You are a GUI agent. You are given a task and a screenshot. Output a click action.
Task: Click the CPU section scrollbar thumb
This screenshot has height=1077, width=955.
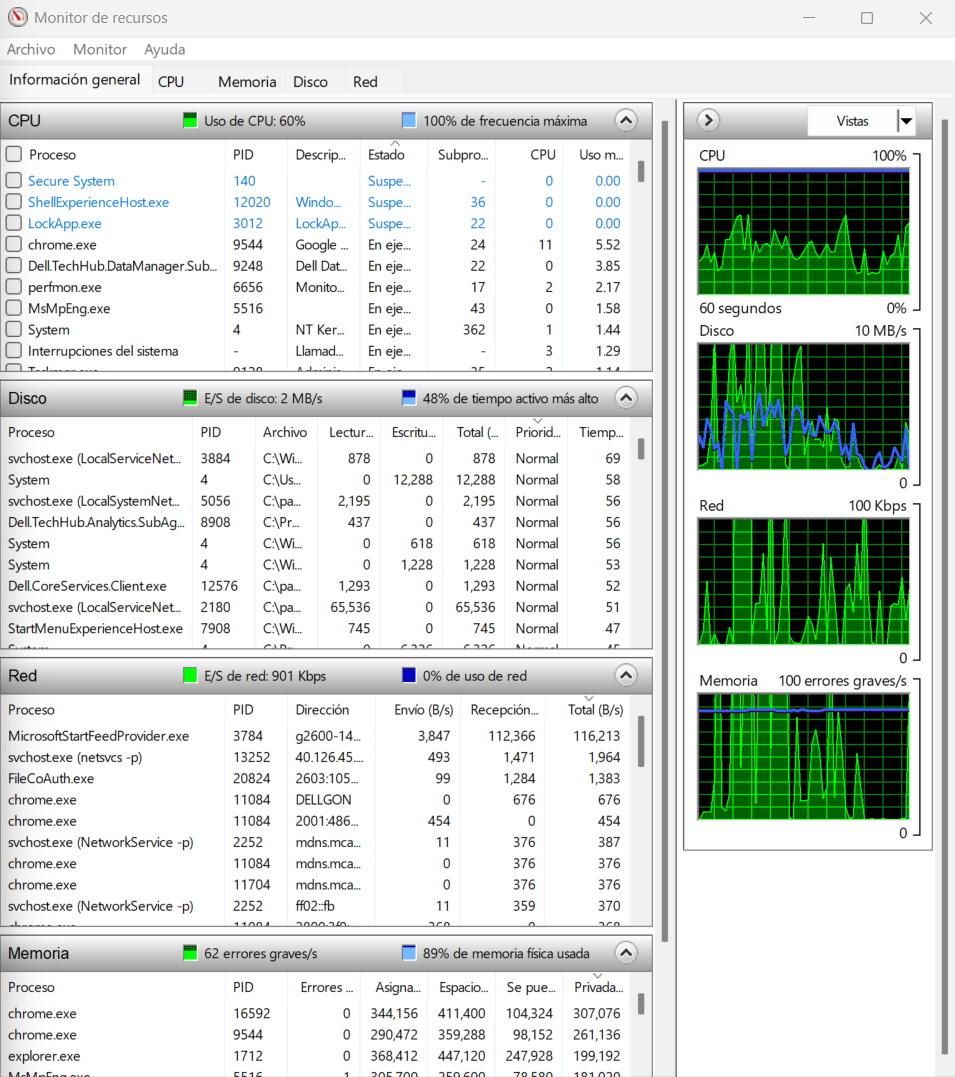click(641, 171)
